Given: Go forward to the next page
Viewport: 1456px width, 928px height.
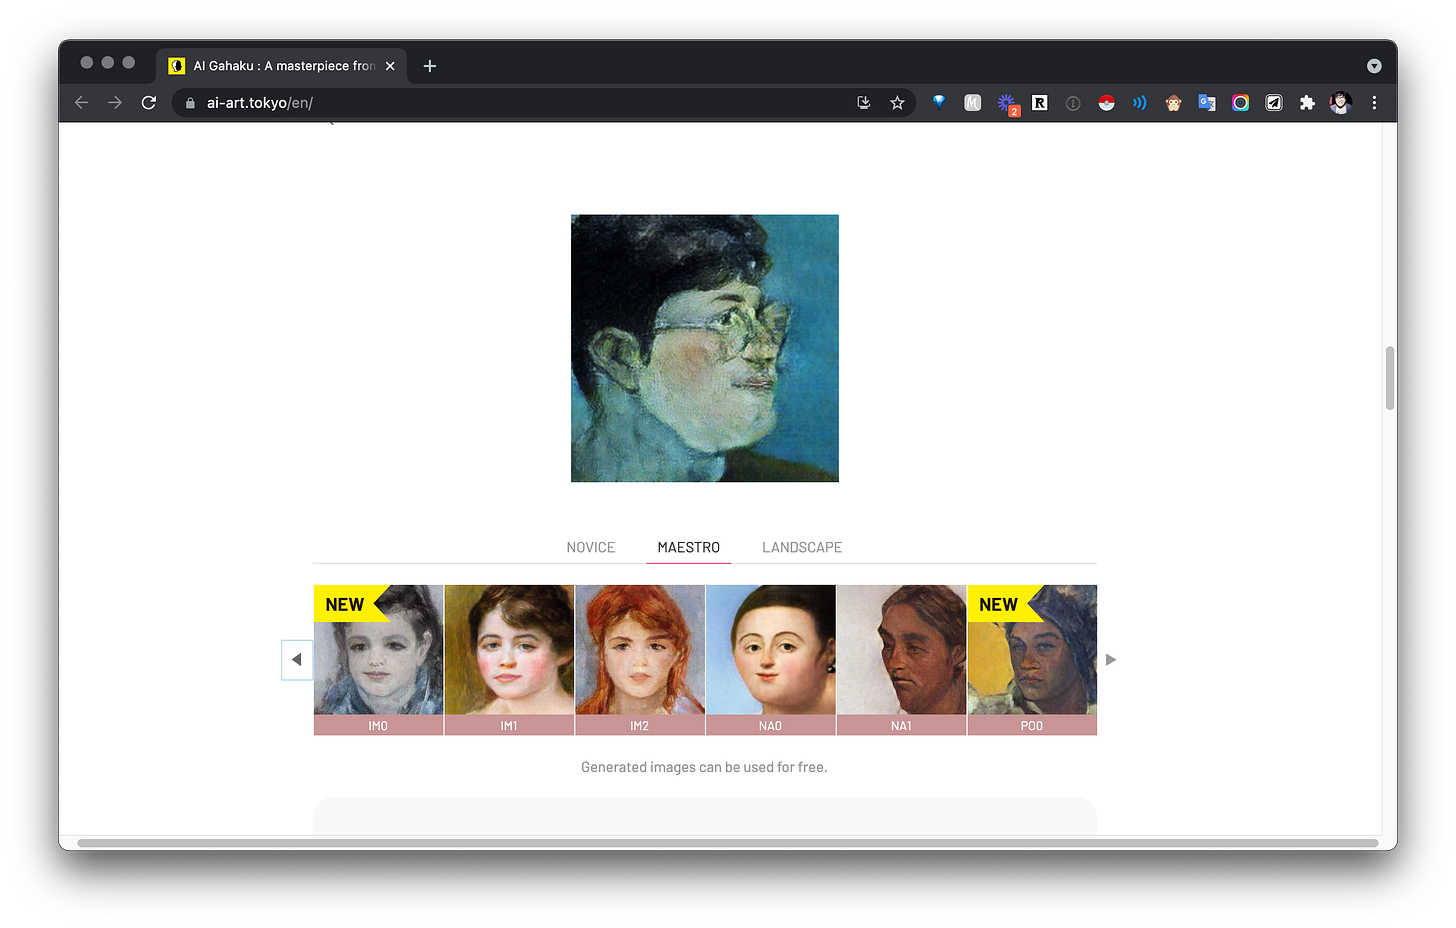Looking at the screenshot, I should (x=115, y=103).
